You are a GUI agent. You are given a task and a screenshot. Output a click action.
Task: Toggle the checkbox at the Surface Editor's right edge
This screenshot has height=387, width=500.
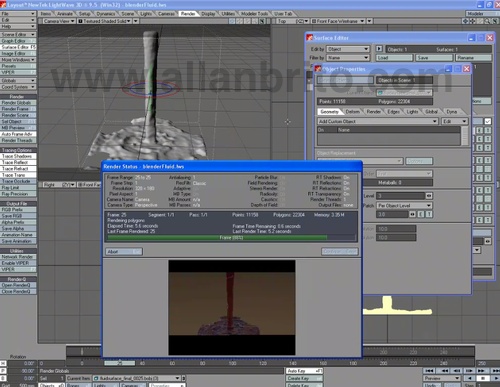[x=488, y=121]
